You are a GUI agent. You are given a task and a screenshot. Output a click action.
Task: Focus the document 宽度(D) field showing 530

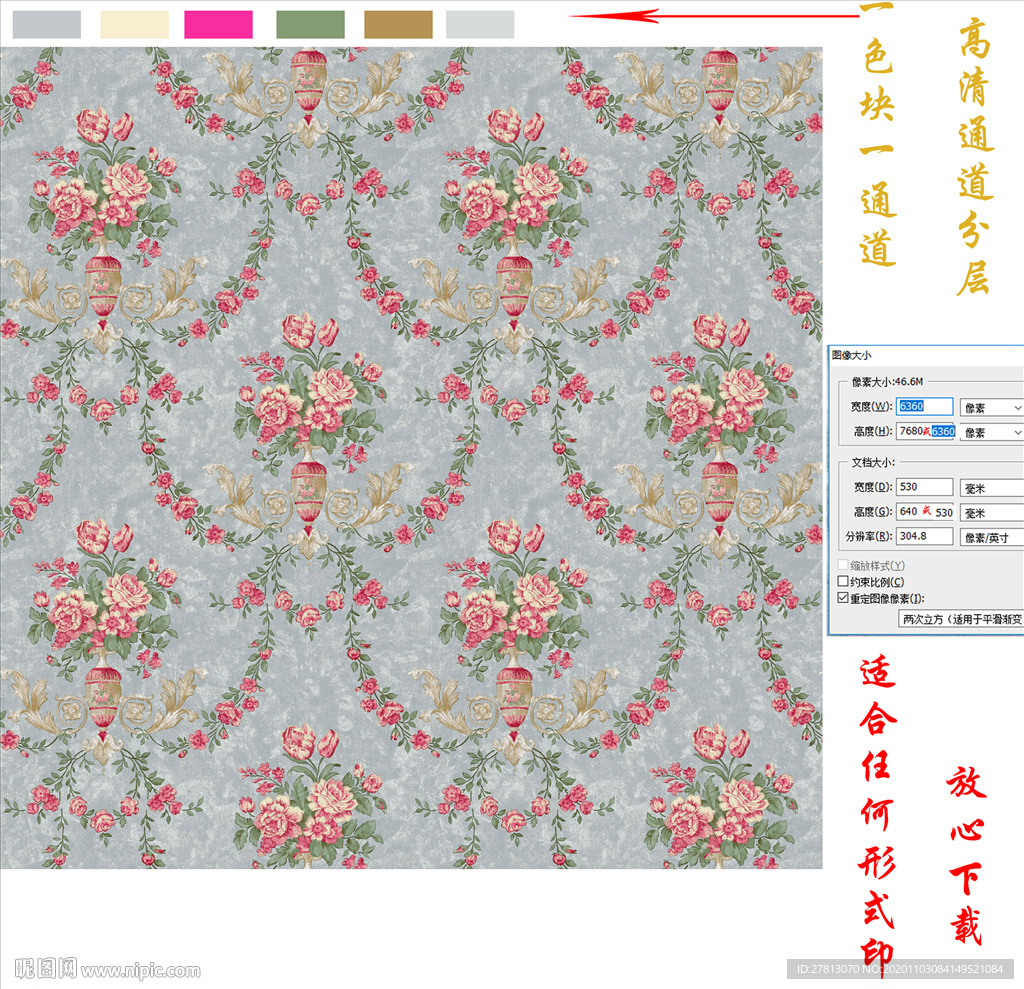[x=924, y=487]
